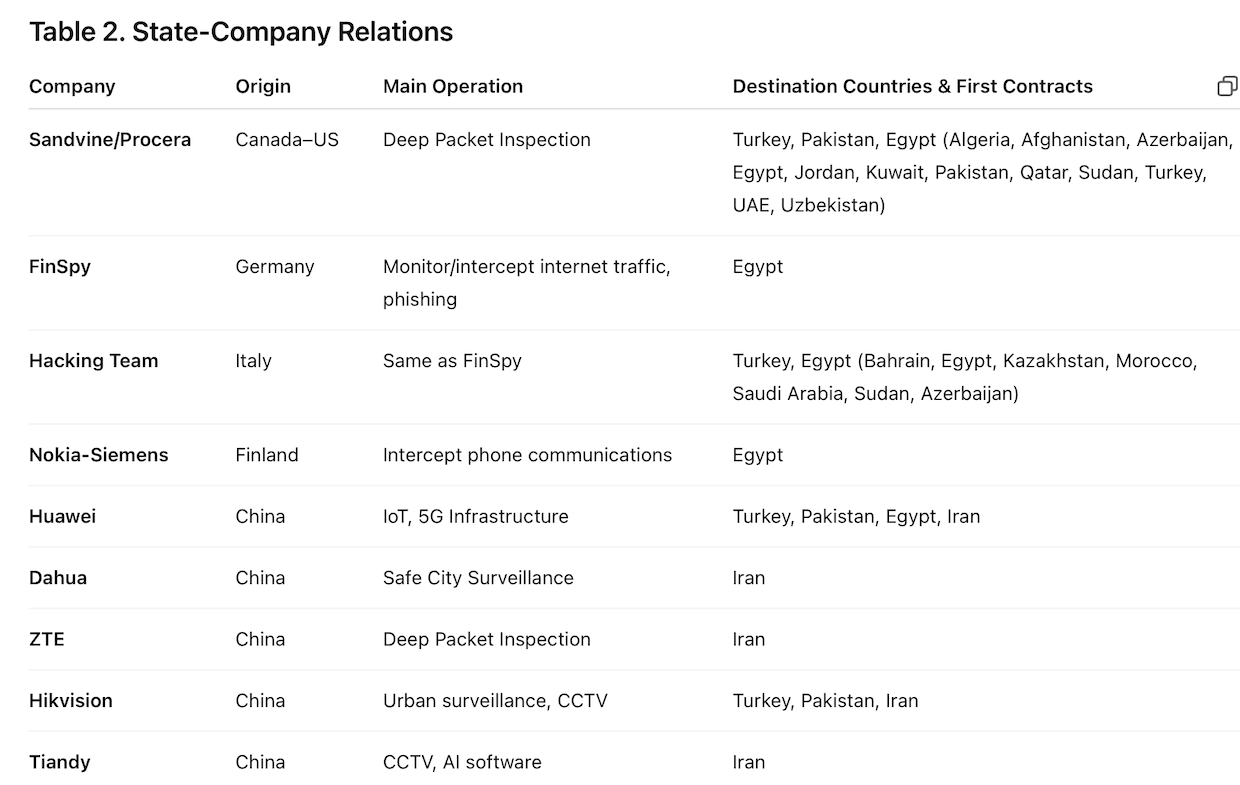
Task: Select the Nokia-Siemens company cell
Action: 99,455
